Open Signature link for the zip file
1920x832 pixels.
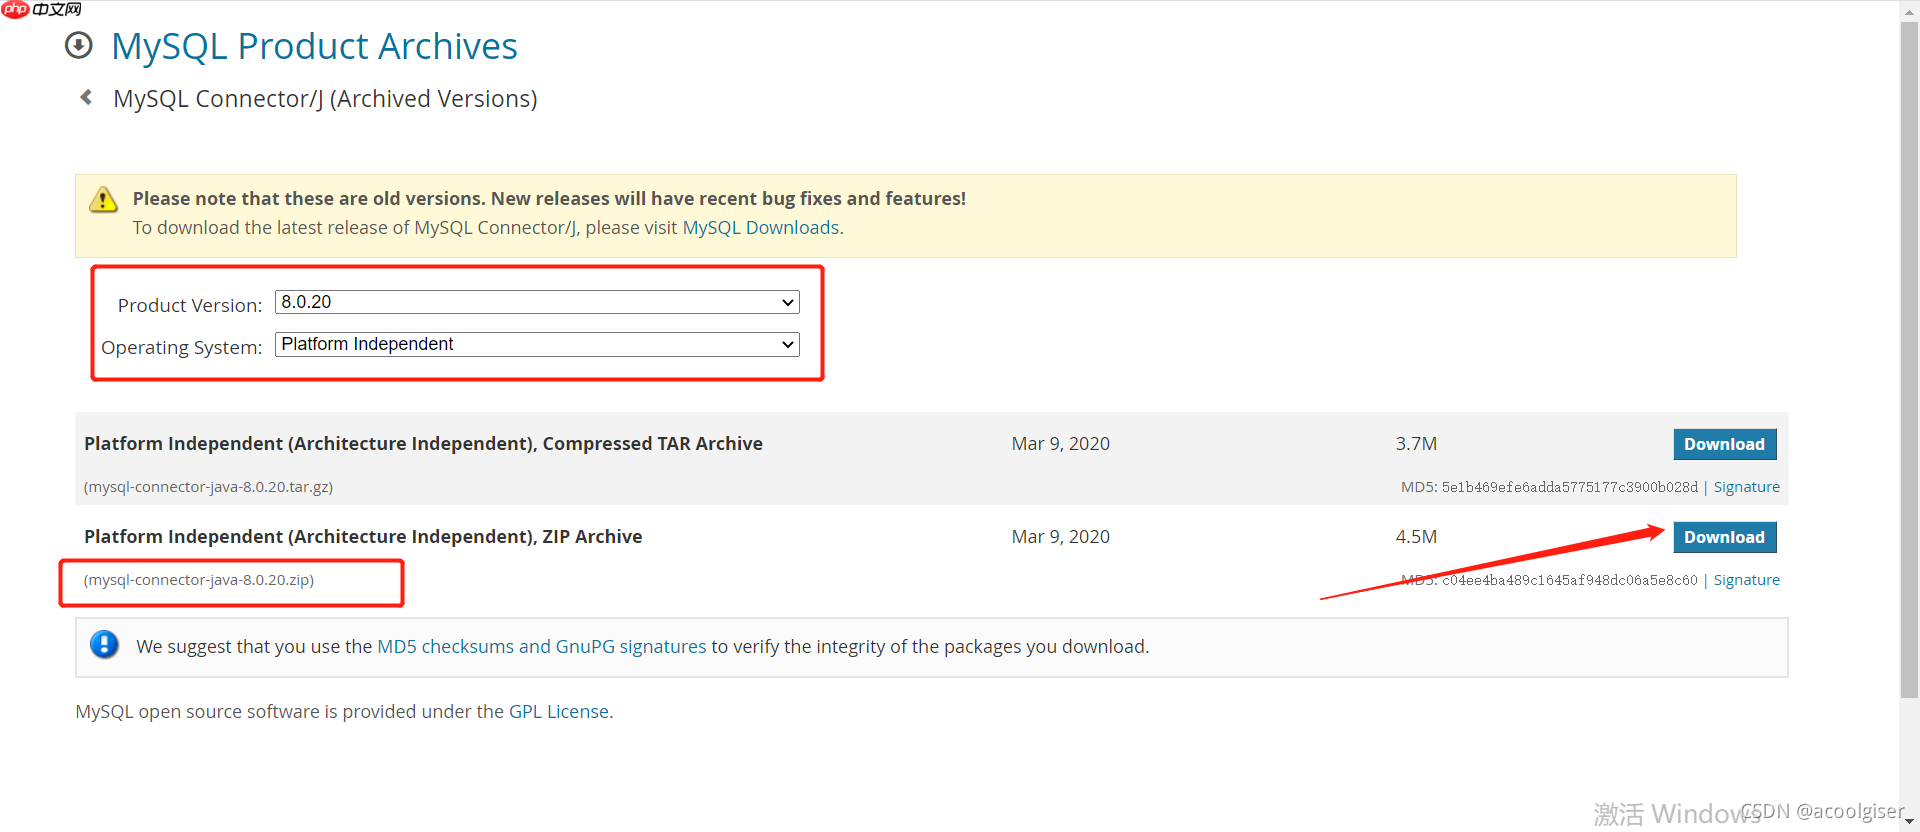tap(1747, 580)
